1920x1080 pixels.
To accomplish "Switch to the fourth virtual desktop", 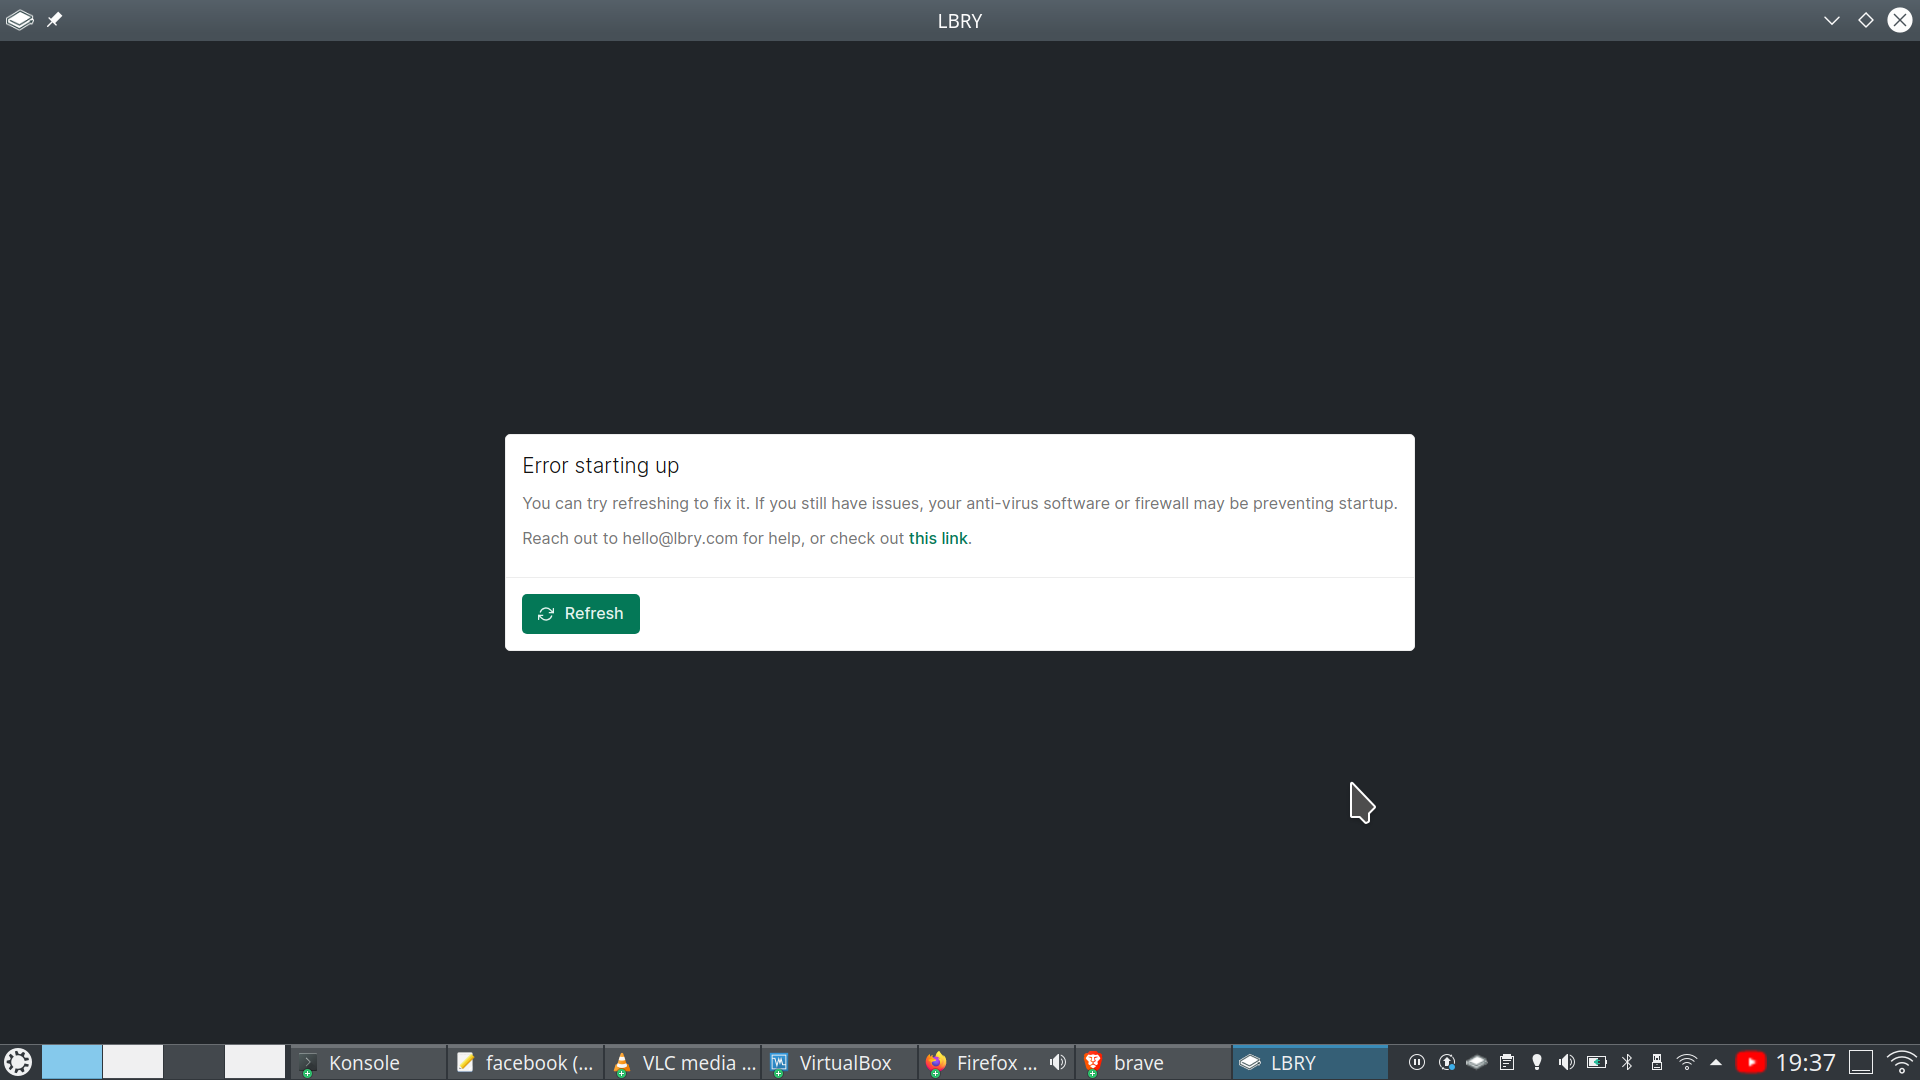I will [x=255, y=1062].
